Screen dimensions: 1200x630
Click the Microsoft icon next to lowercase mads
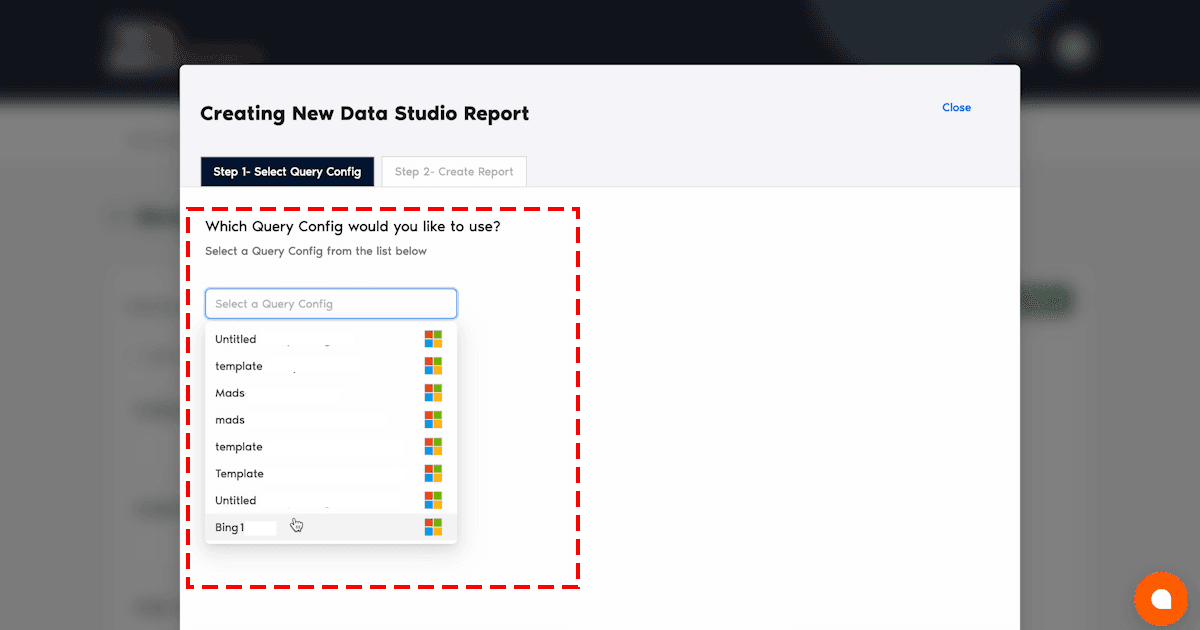click(433, 420)
